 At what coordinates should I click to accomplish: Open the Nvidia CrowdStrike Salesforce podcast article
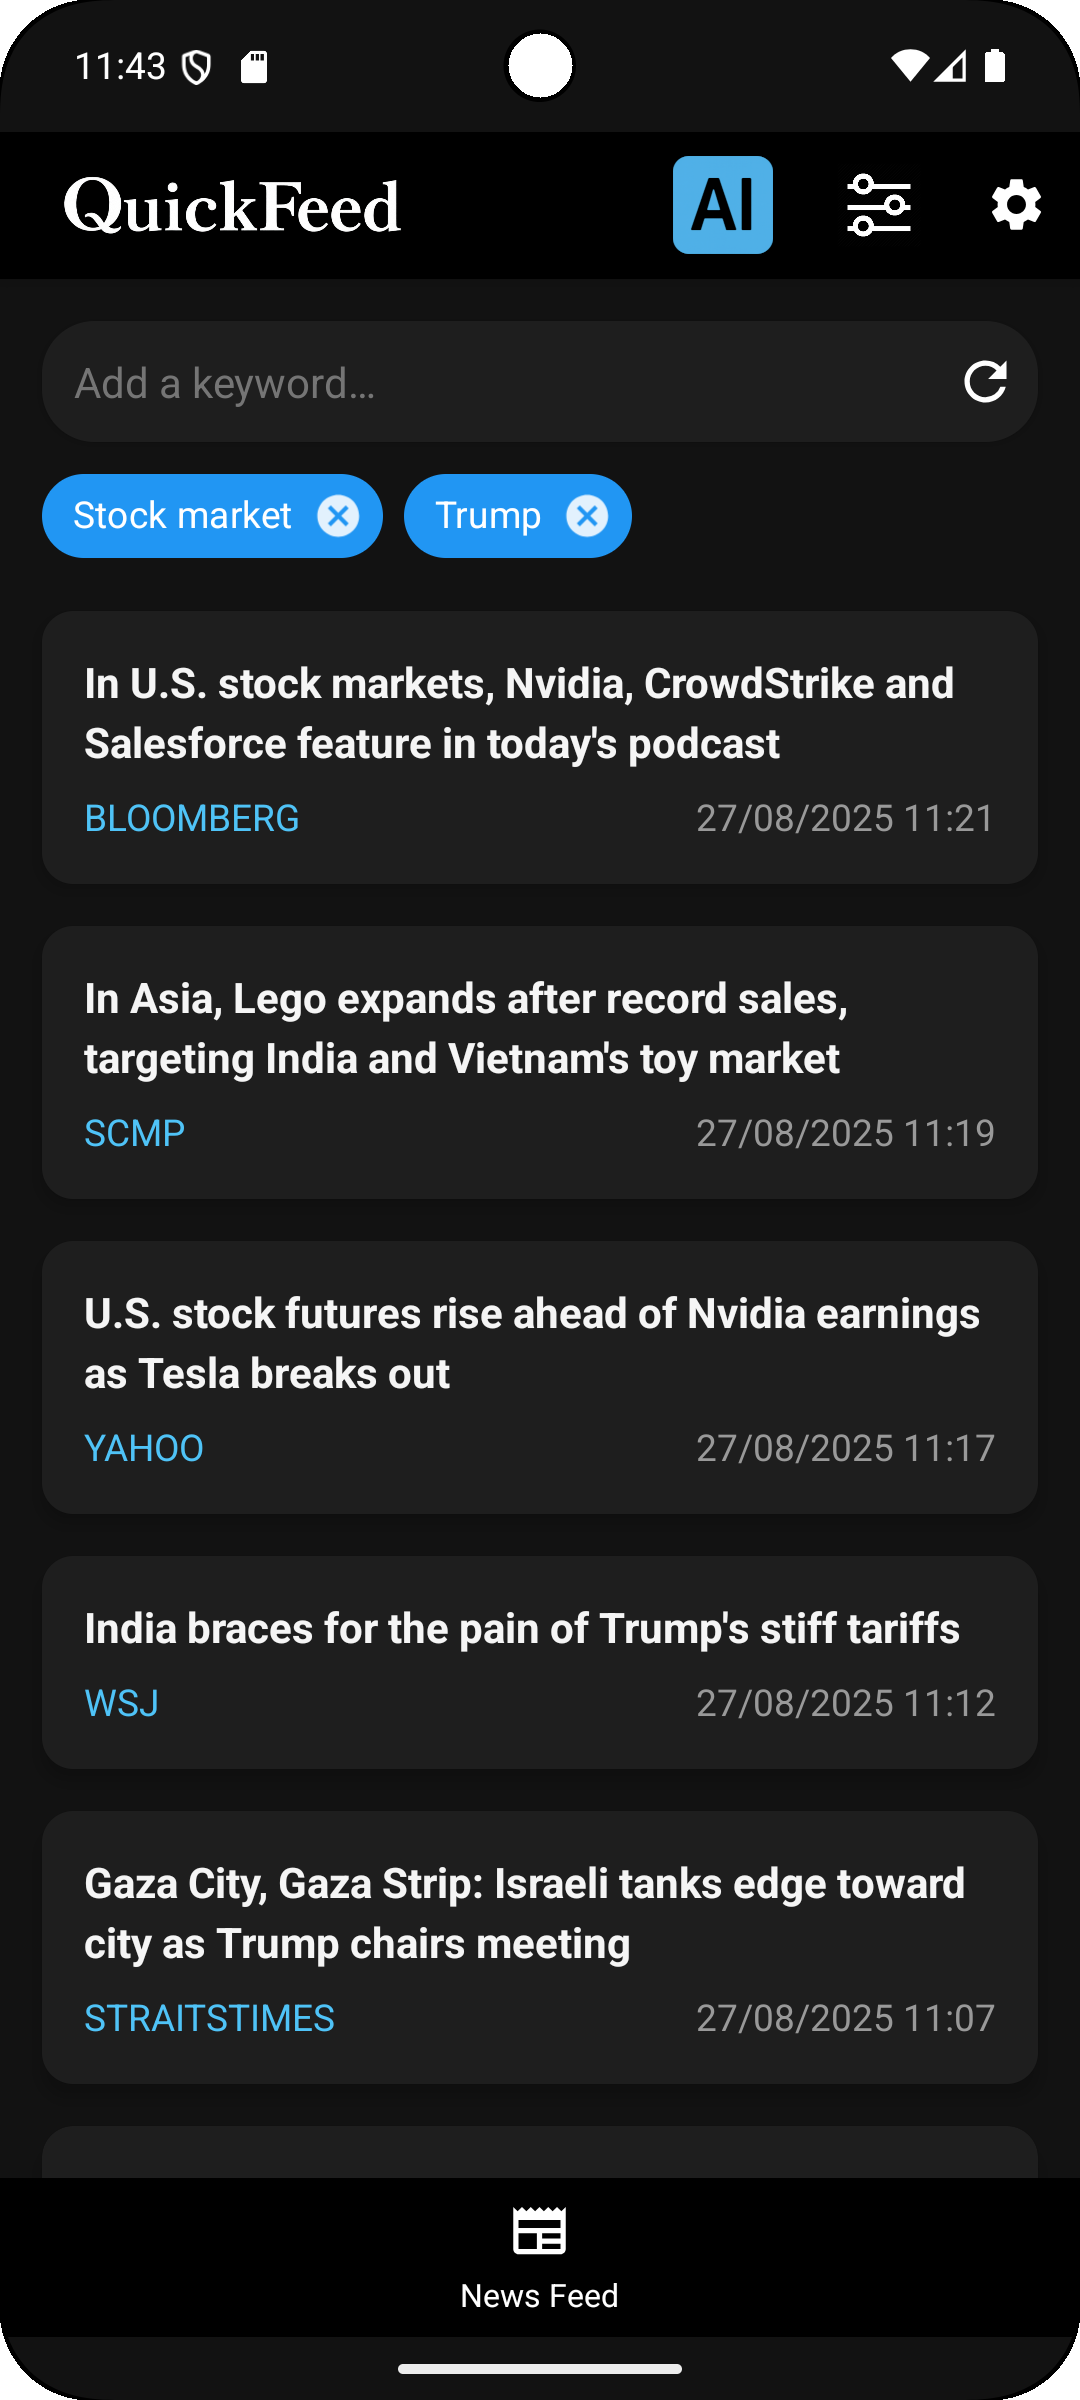click(x=540, y=747)
